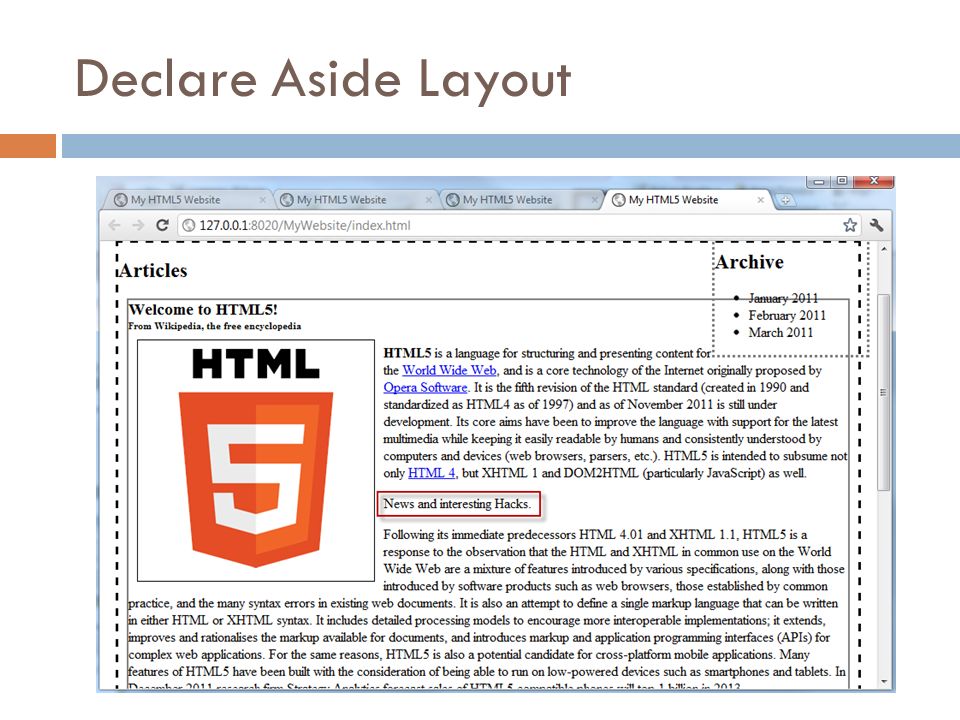Viewport: 960px width, 720px height.
Task: Minimize the browser window
Action: pyautogui.click(x=818, y=181)
